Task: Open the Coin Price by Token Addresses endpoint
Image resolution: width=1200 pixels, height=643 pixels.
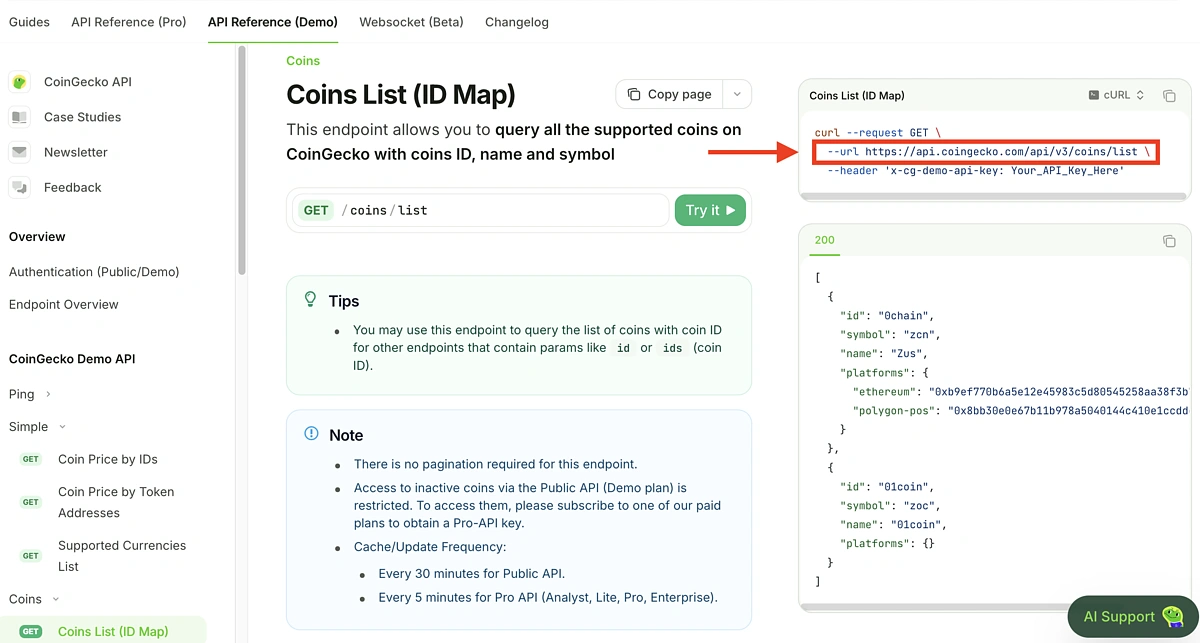Action: pos(116,501)
